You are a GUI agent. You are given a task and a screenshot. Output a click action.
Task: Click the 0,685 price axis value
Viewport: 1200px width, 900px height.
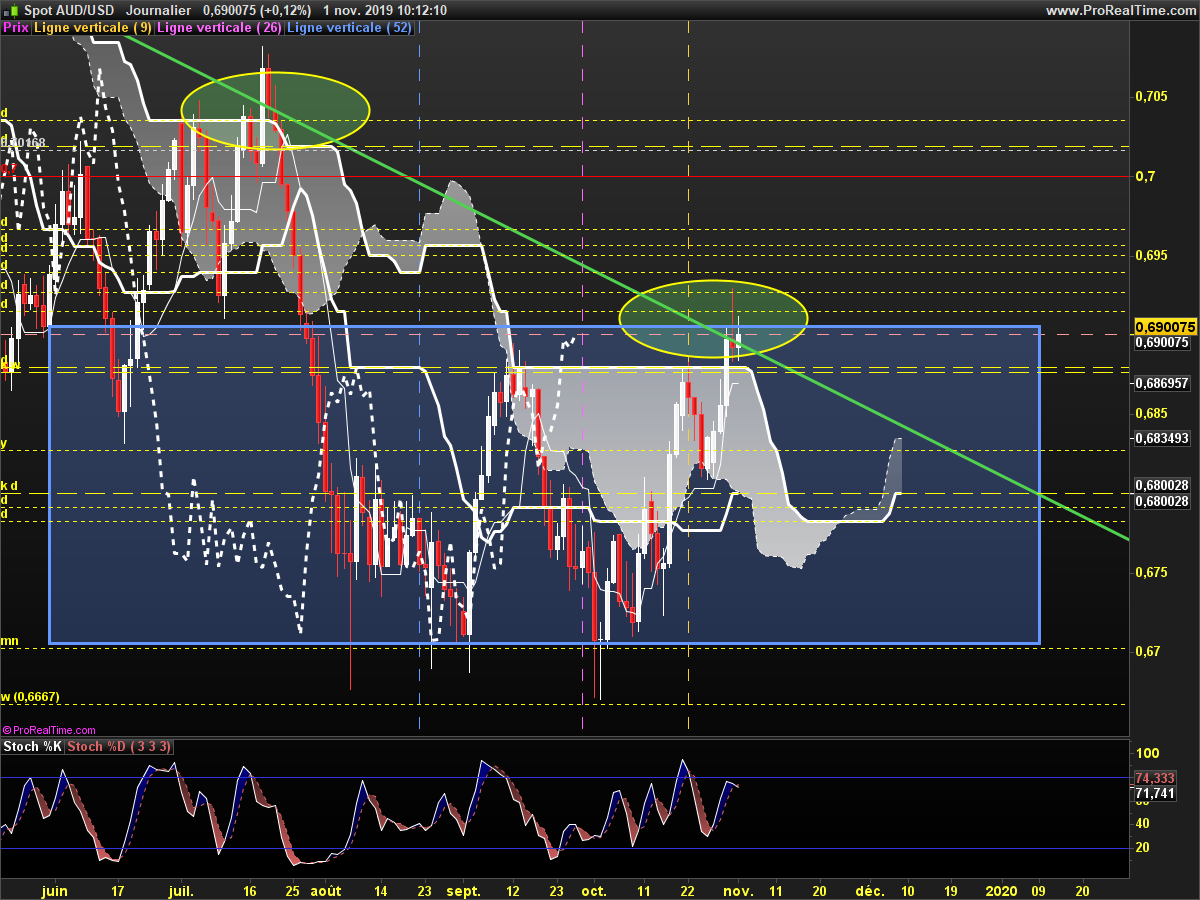point(1151,413)
